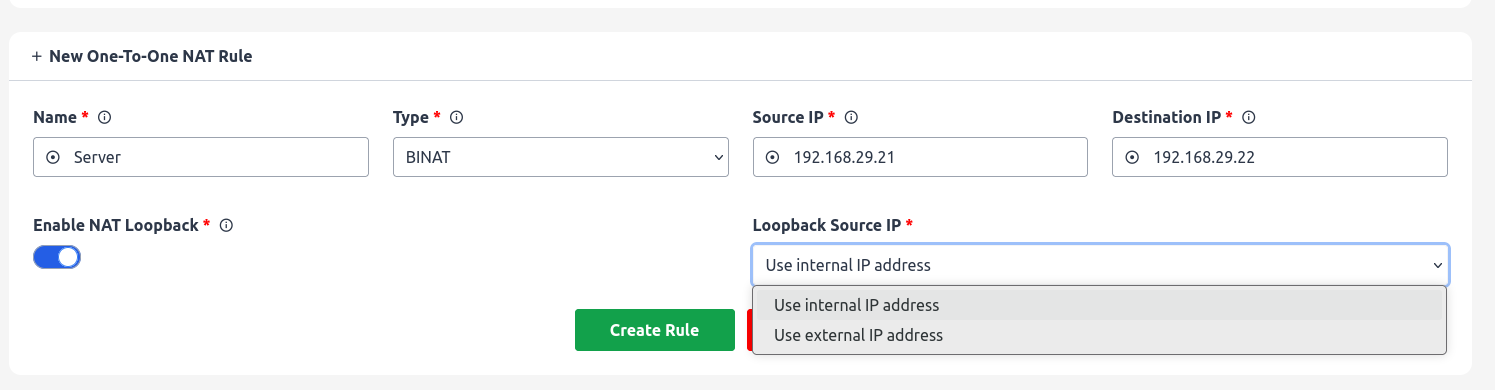
Task: Click the target icon inside Source IP field
Action: coord(772,157)
